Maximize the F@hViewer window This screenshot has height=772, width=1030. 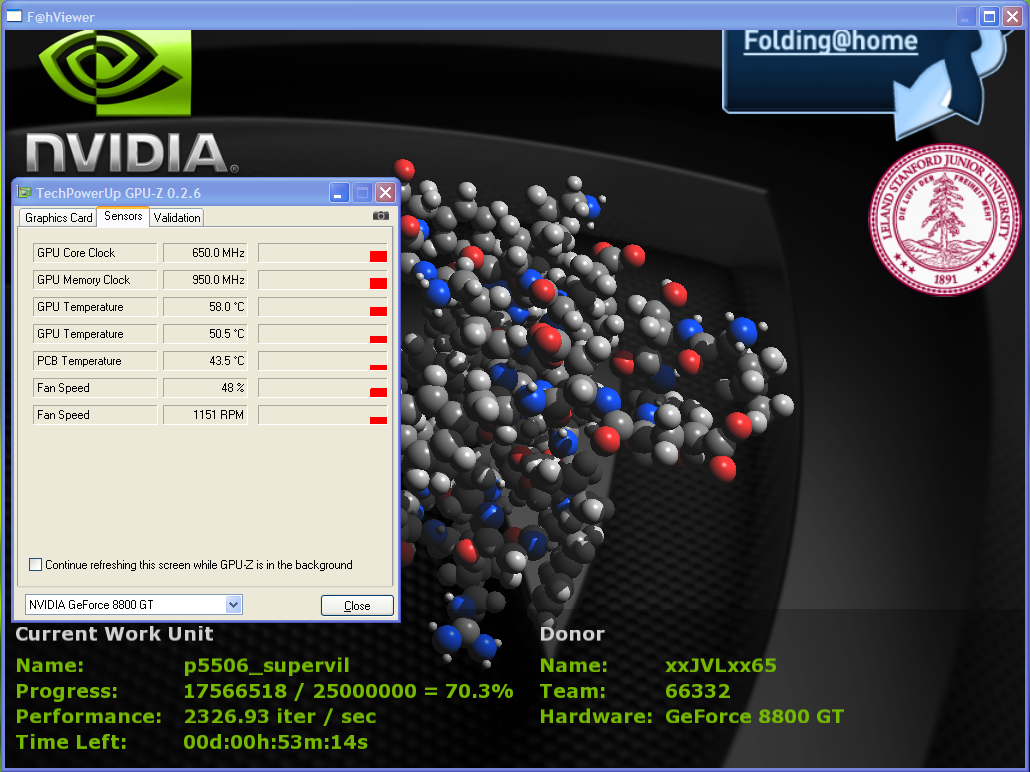(989, 16)
